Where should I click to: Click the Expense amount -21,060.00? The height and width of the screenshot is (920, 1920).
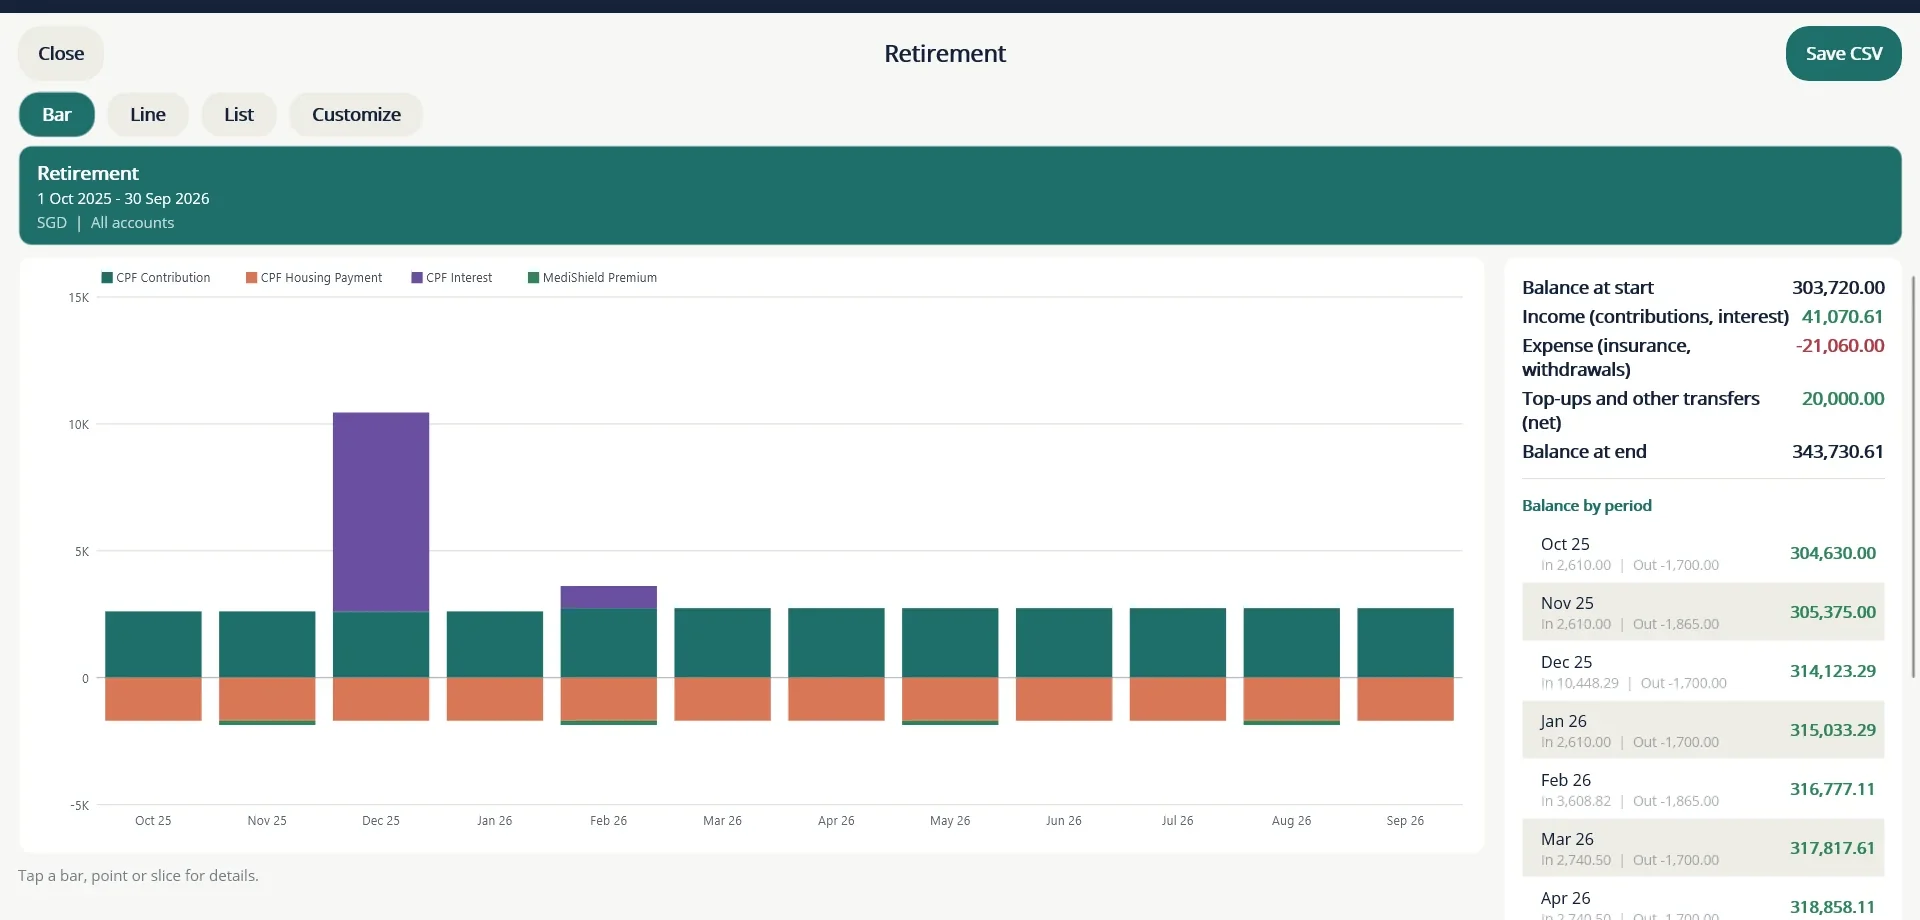point(1840,346)
